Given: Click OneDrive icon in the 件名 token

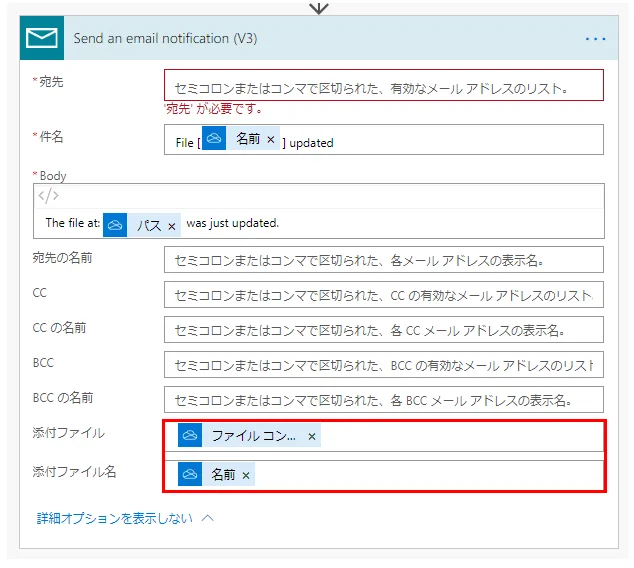Looking at the screenshot, I should (214, 139).
